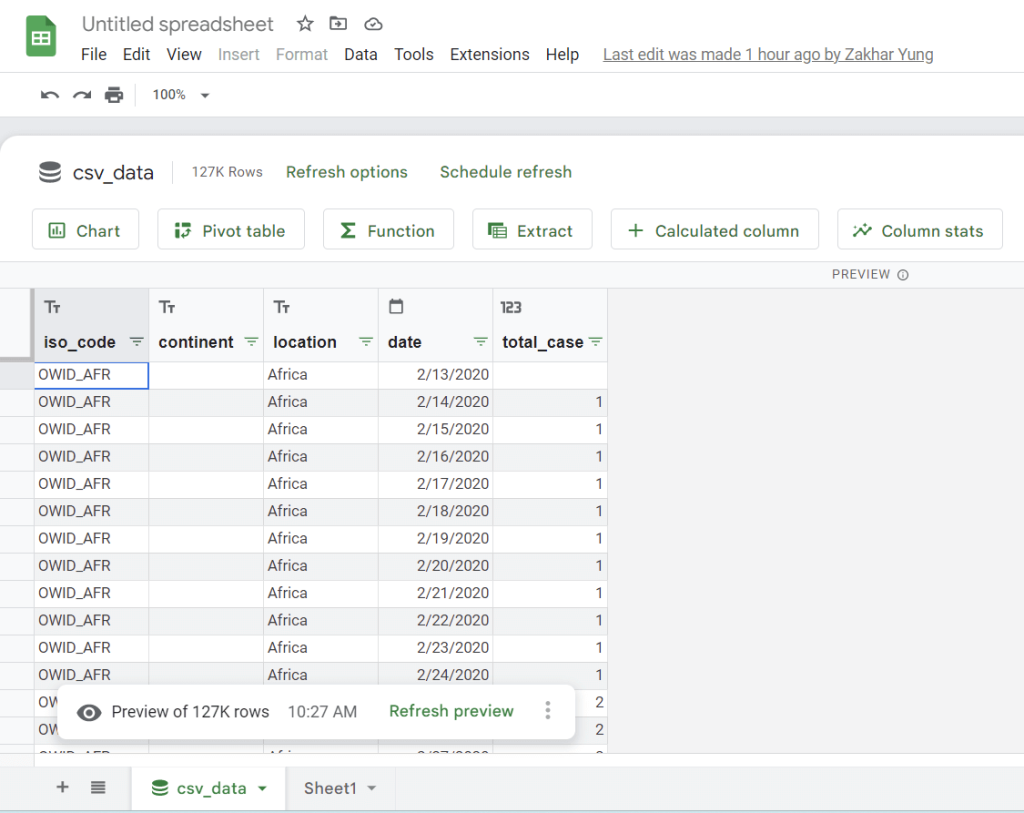
Task: Open the Chart creation tool
Action: click(85, 229)
